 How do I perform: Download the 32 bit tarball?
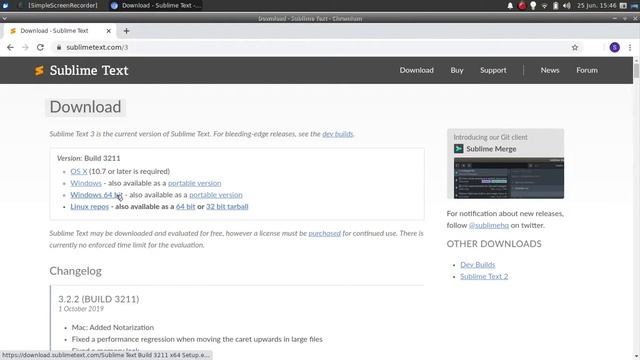tap(227, 207)
